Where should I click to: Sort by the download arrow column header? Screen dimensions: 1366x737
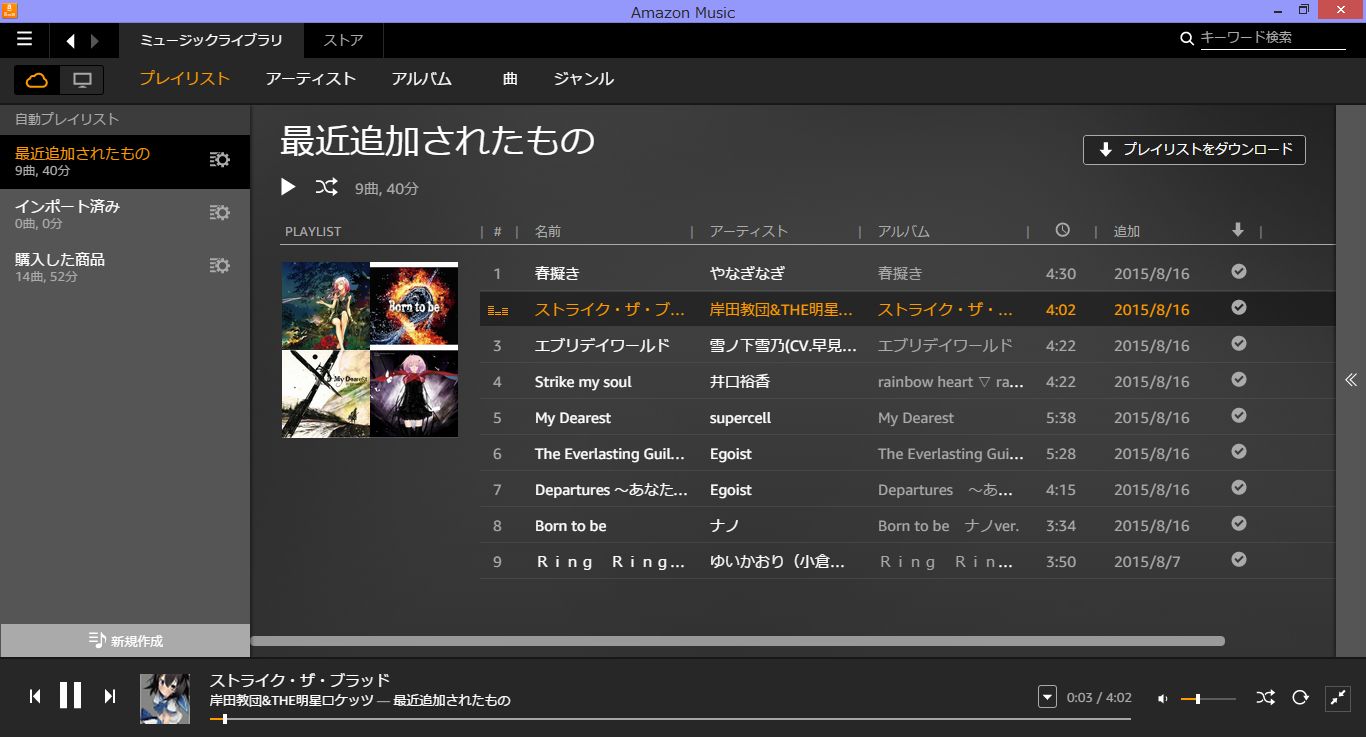(x=1238, y=230)
